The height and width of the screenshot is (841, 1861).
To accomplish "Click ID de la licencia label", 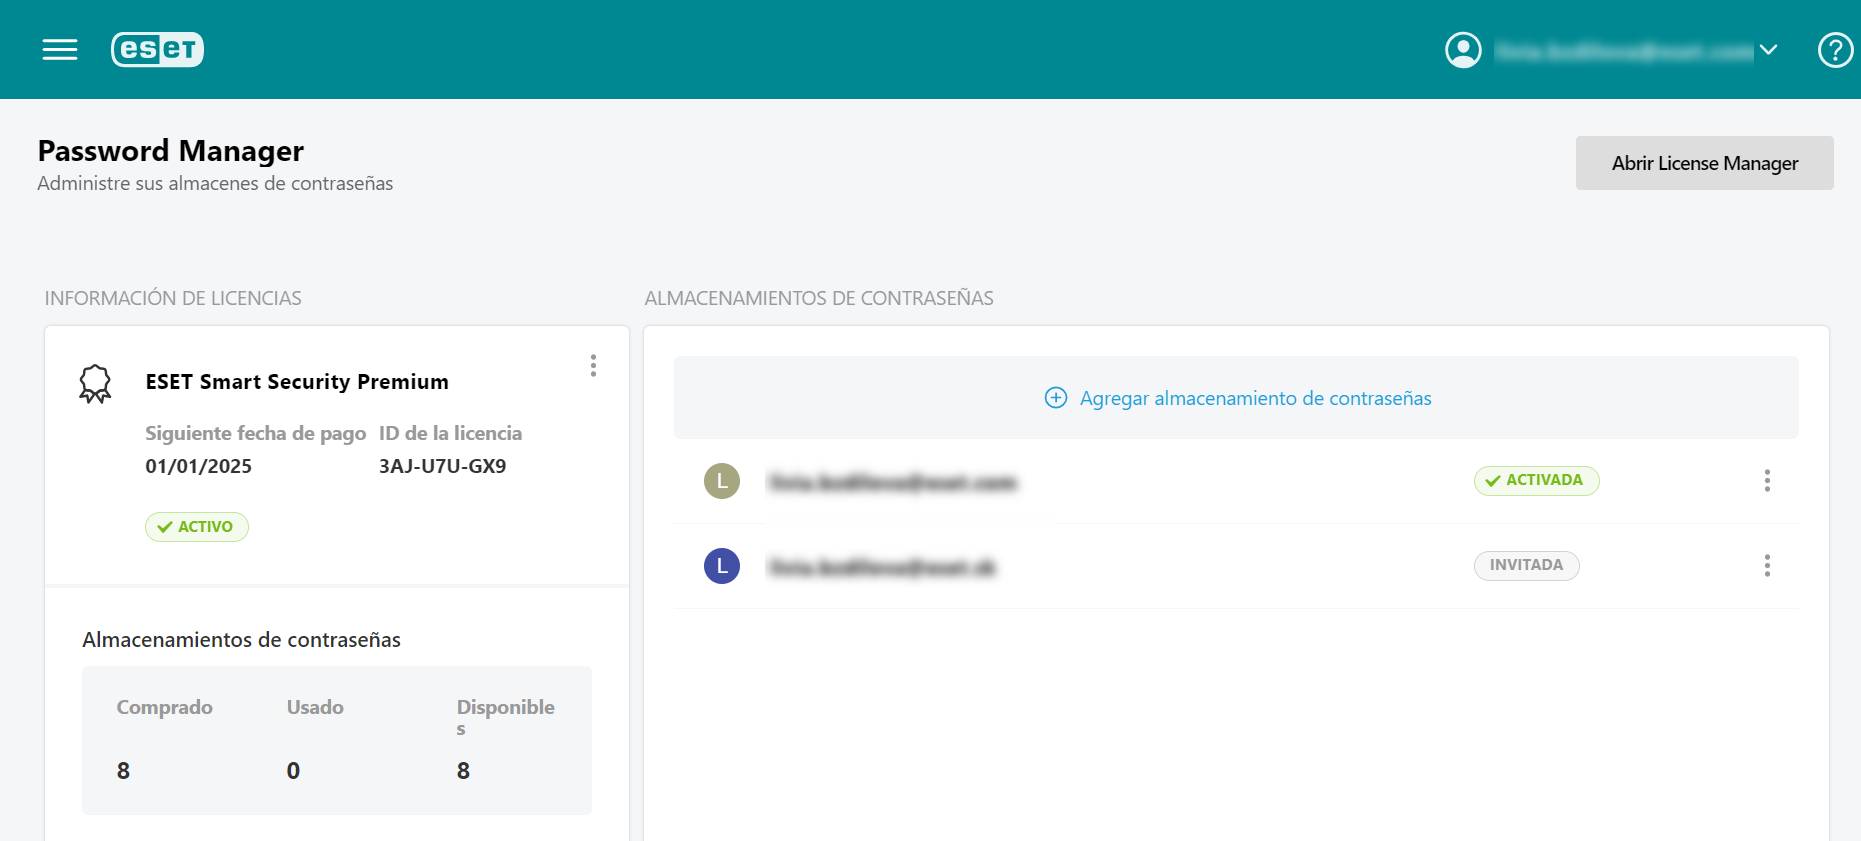I will pos(450,433).
